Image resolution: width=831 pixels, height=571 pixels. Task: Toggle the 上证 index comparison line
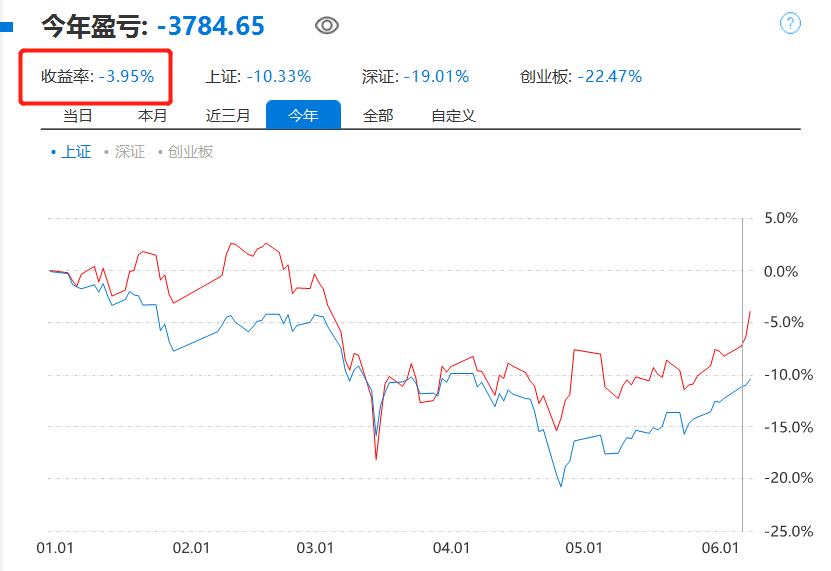coord(72,152)
